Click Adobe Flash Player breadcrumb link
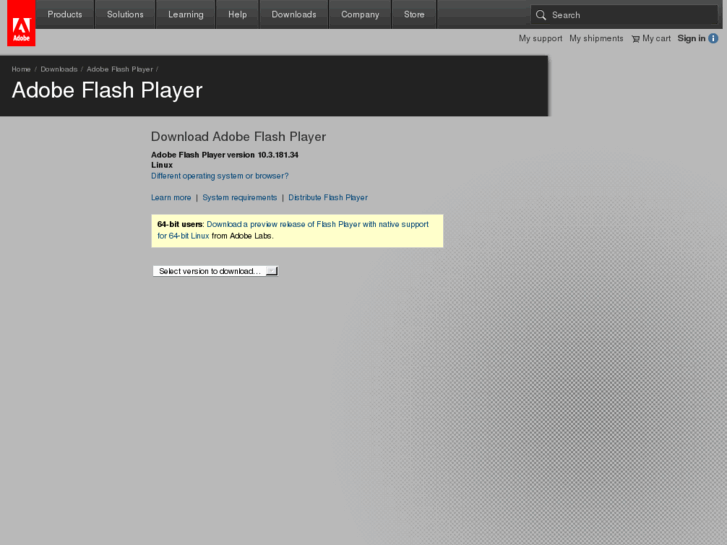This screenshot has height=545, width=727. 120,69
